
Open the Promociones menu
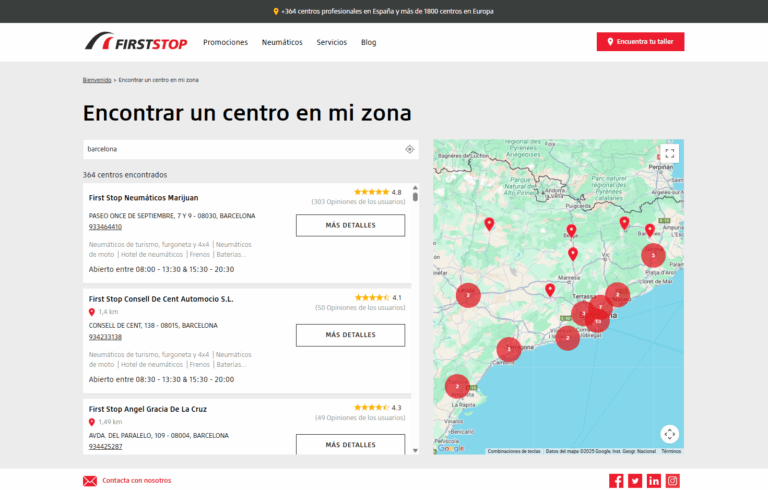225,42
